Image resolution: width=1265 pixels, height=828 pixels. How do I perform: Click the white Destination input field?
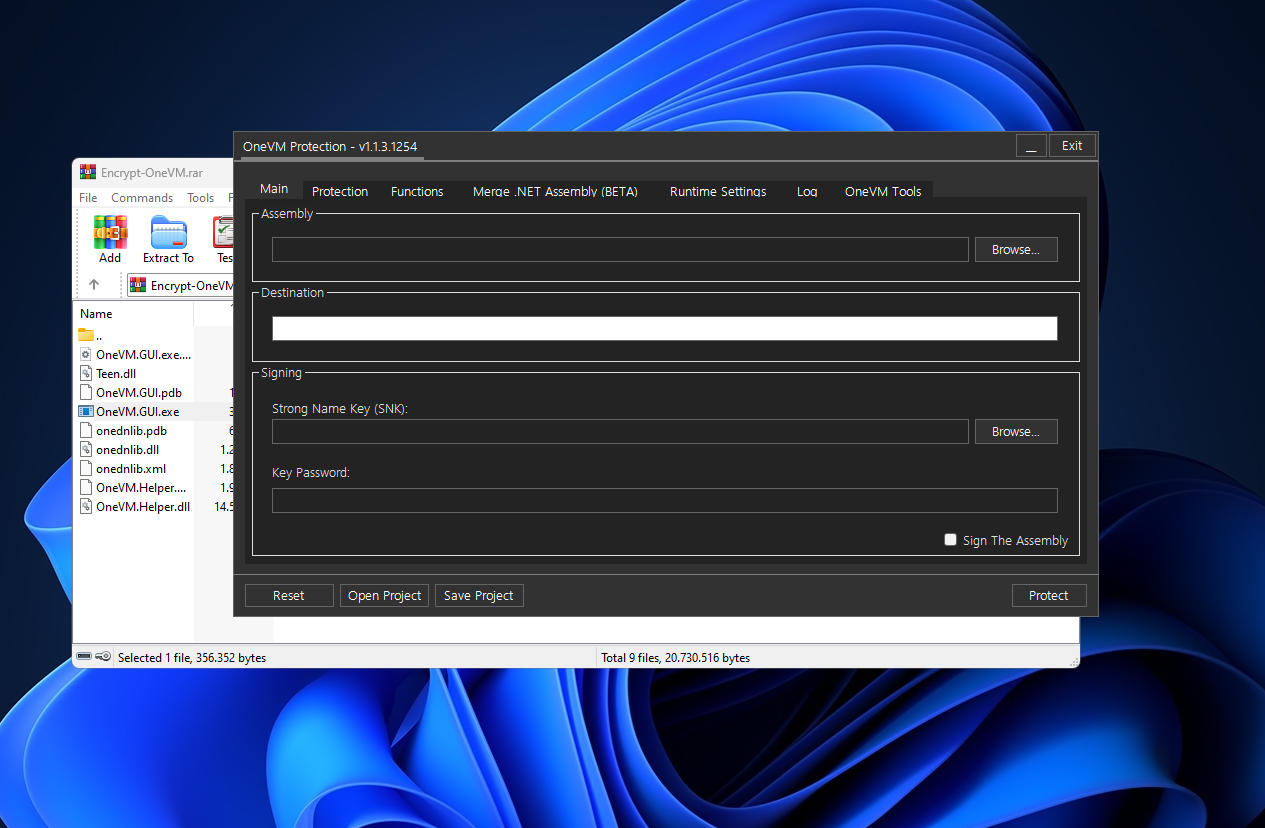[664, 328]
